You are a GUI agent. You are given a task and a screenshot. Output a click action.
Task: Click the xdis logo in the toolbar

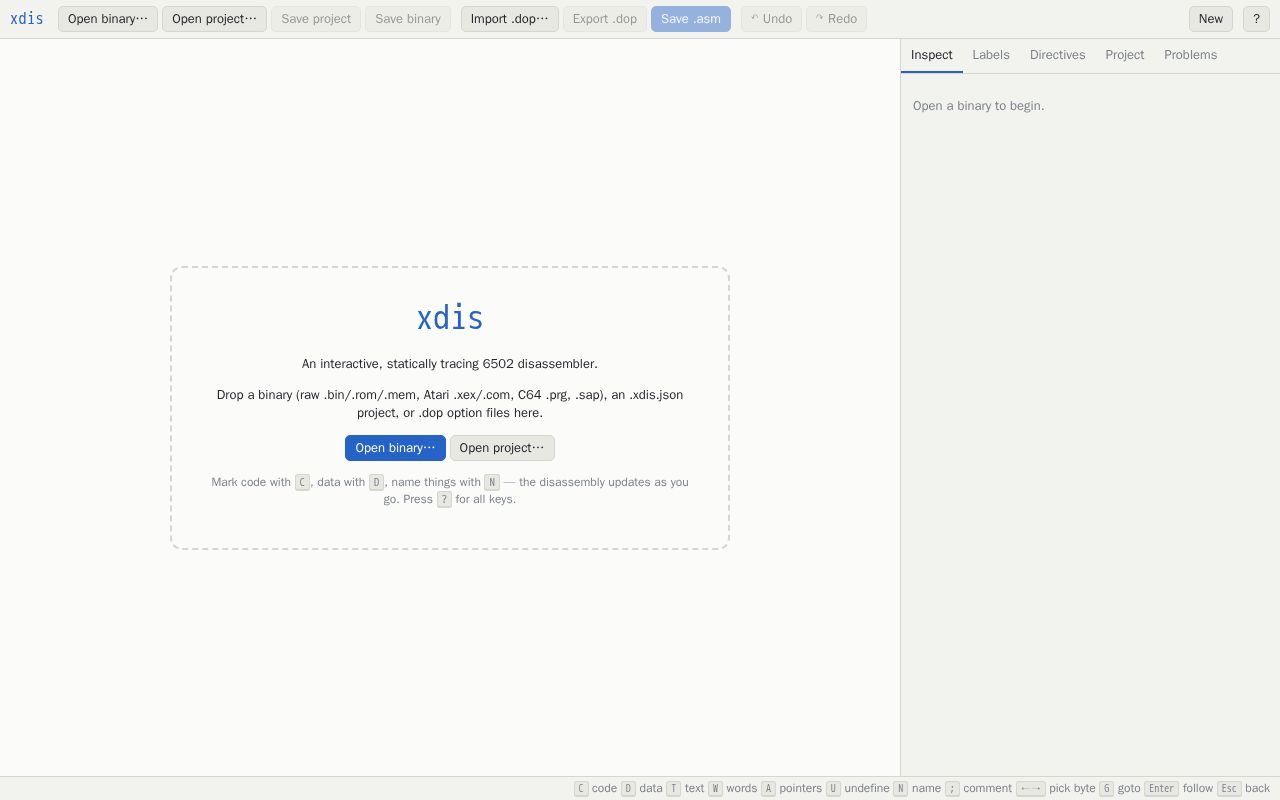[x=27, y=18]
